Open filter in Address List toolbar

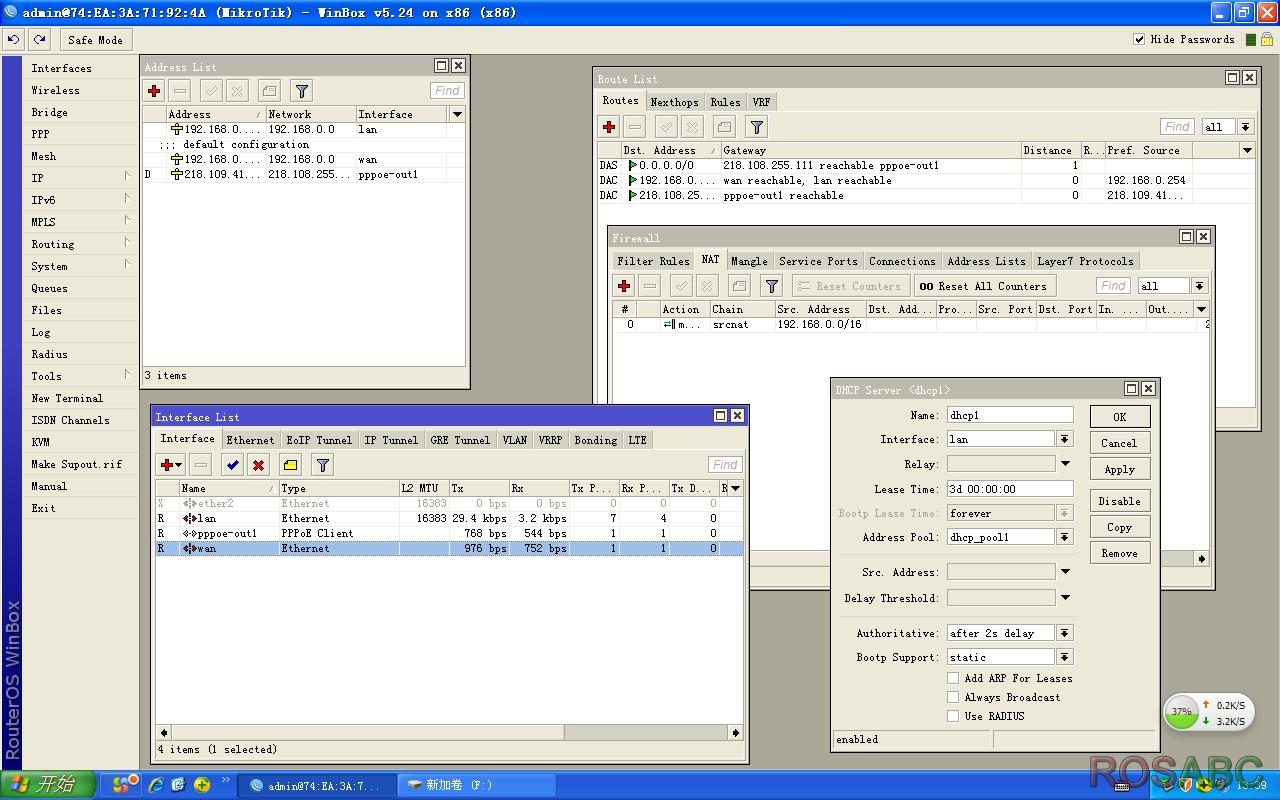click(301, 91)
